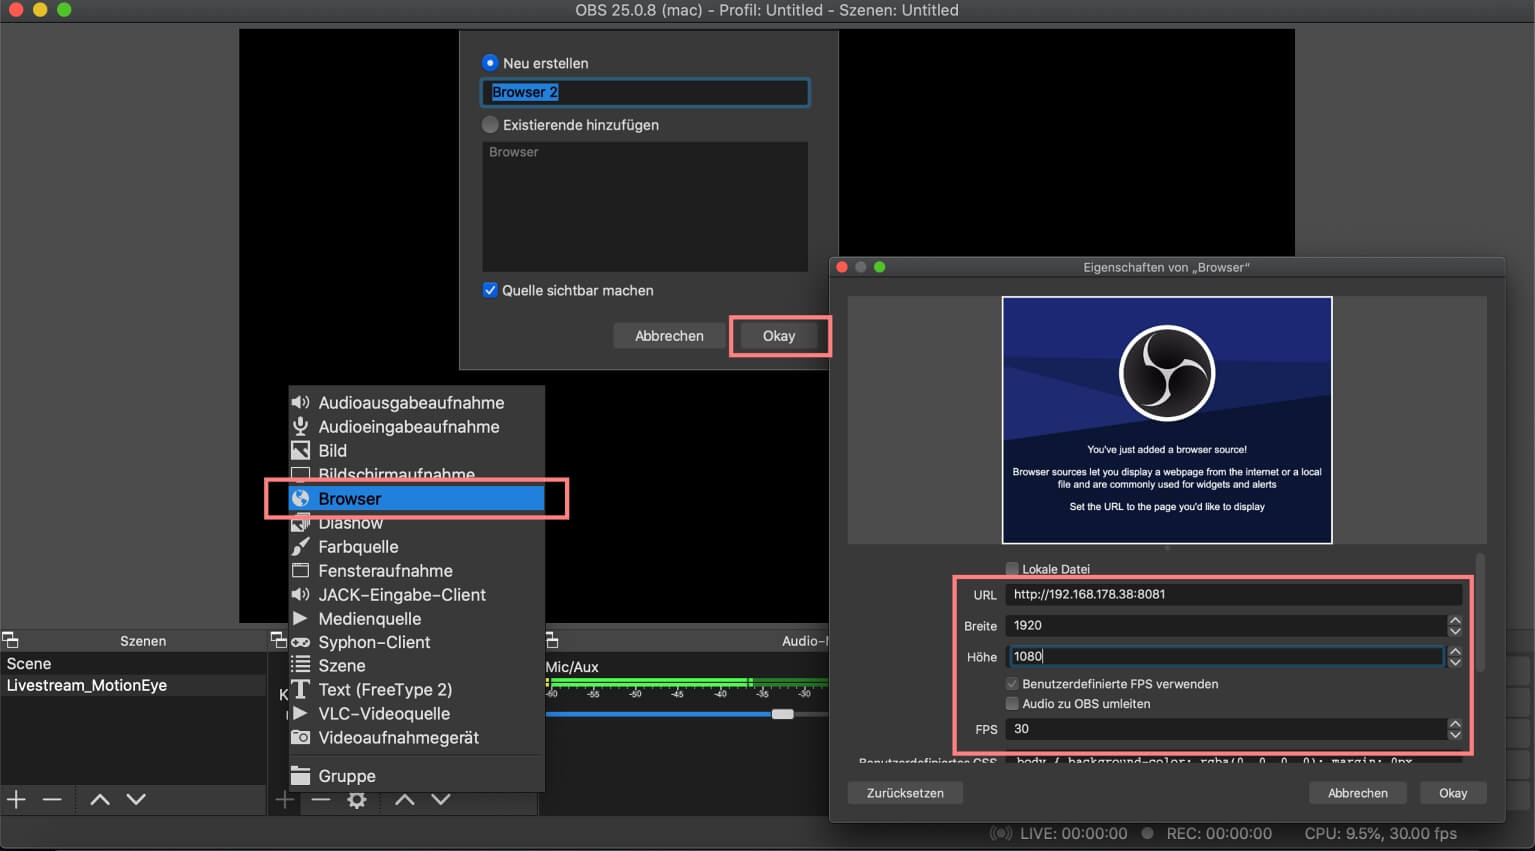Select JACK-Eingabe-Client entry
The width and height of the screenshot is (1535, 851).
pos(416,595)
